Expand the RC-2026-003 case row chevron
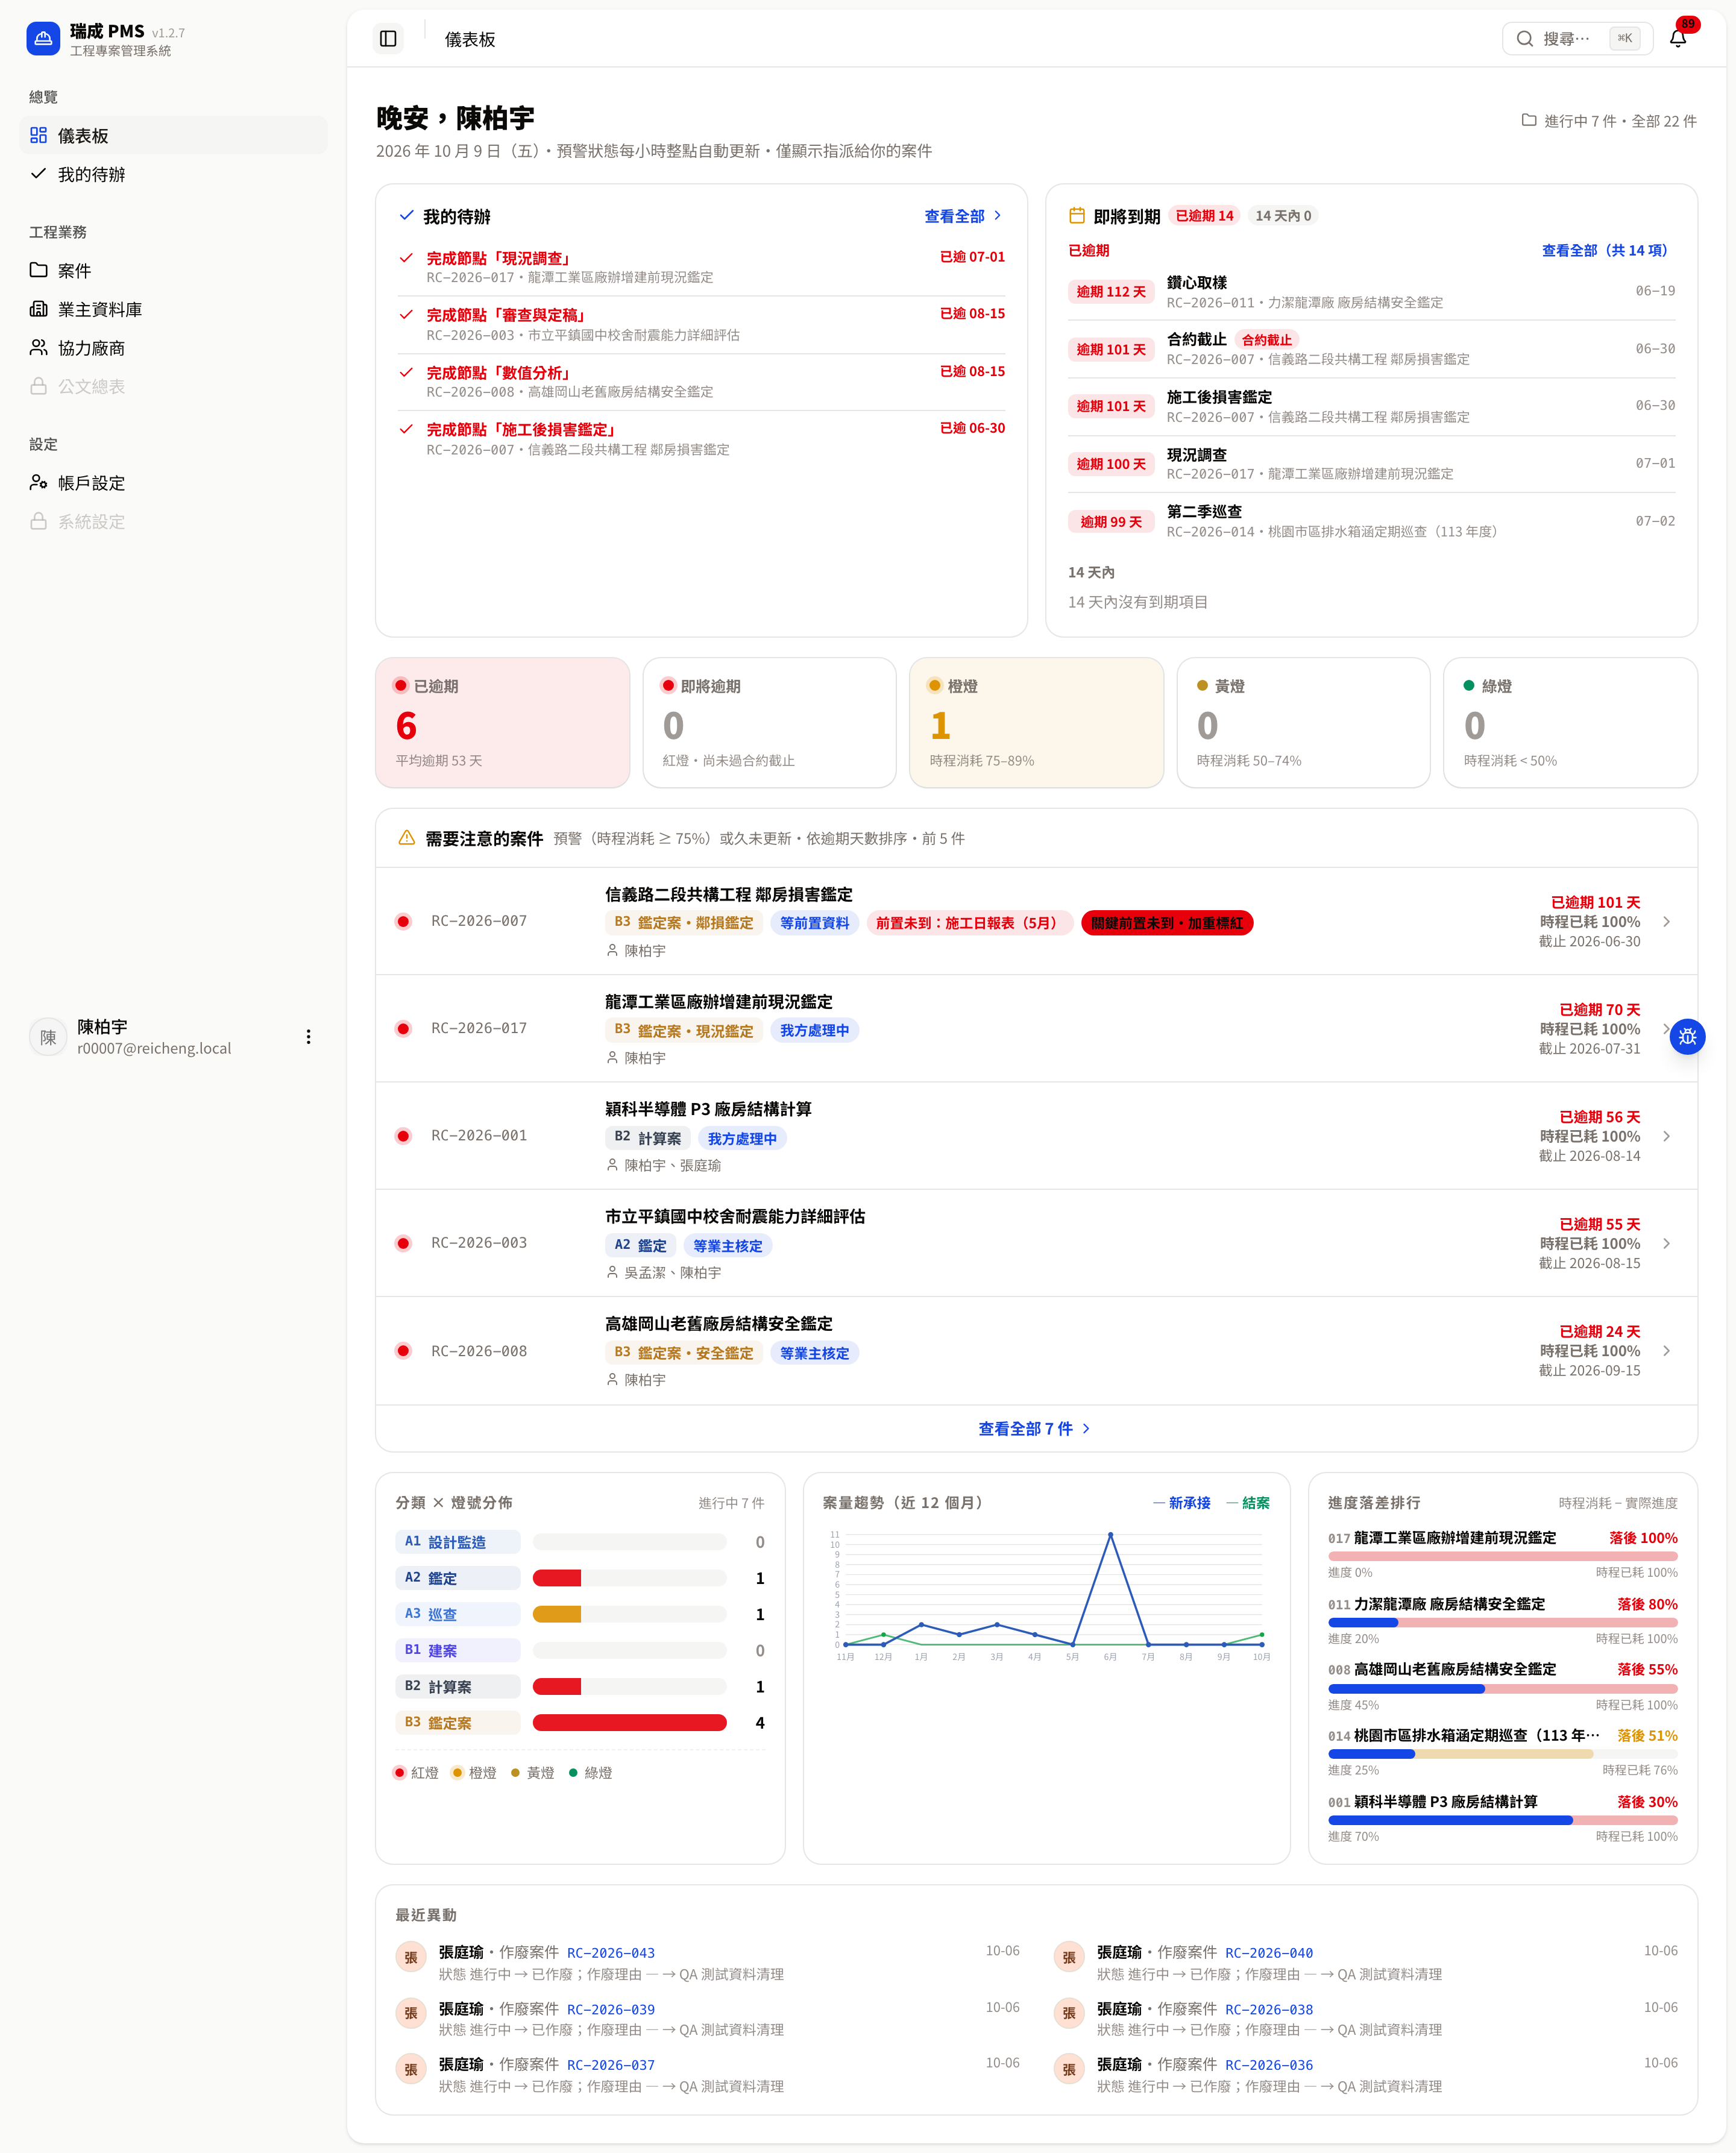This screenshot has height=2153, width=1736. pos(1666,1243)
